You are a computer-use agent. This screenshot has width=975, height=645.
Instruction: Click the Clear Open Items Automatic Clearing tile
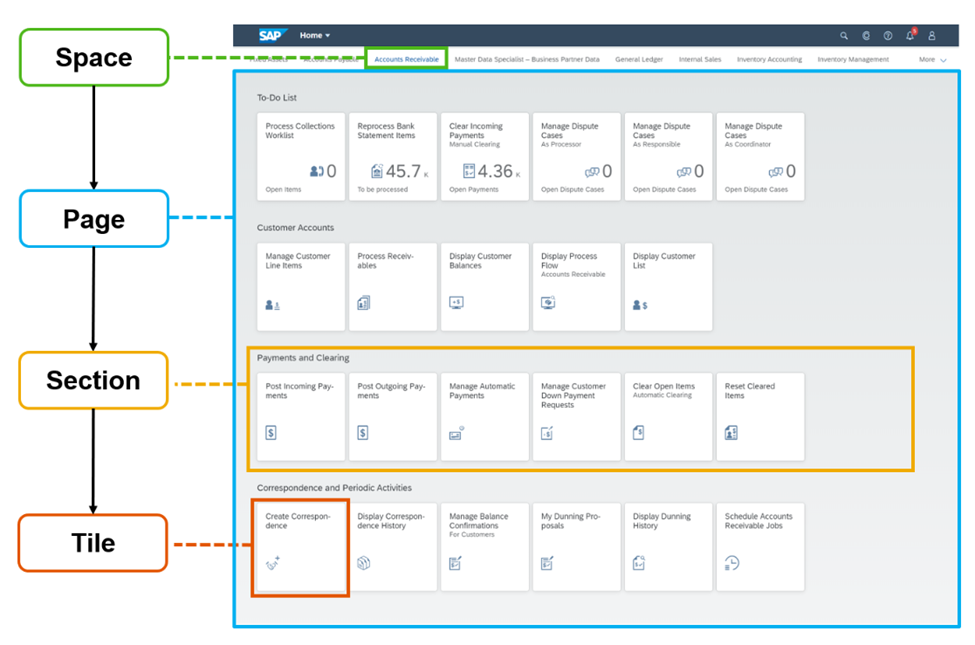(669, 416)
